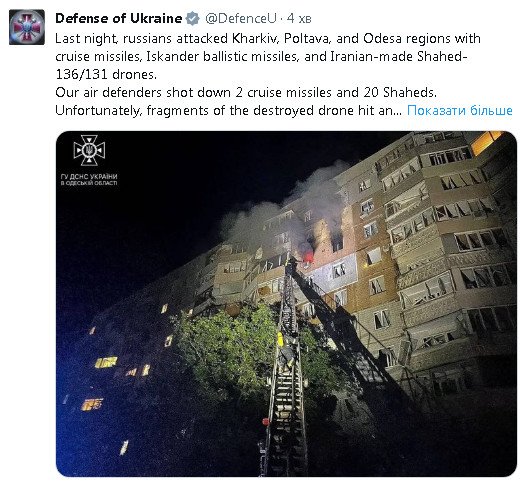Click the blue verified badge

coord(192,19)
